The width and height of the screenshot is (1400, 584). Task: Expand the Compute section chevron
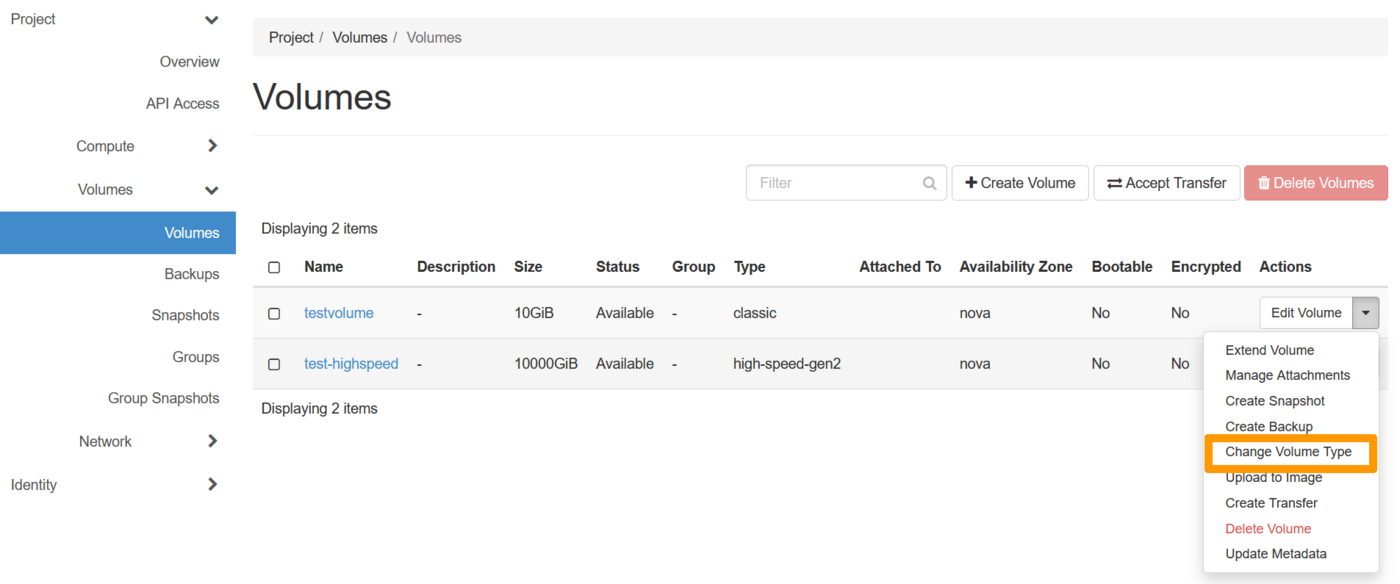coord(211,145)
